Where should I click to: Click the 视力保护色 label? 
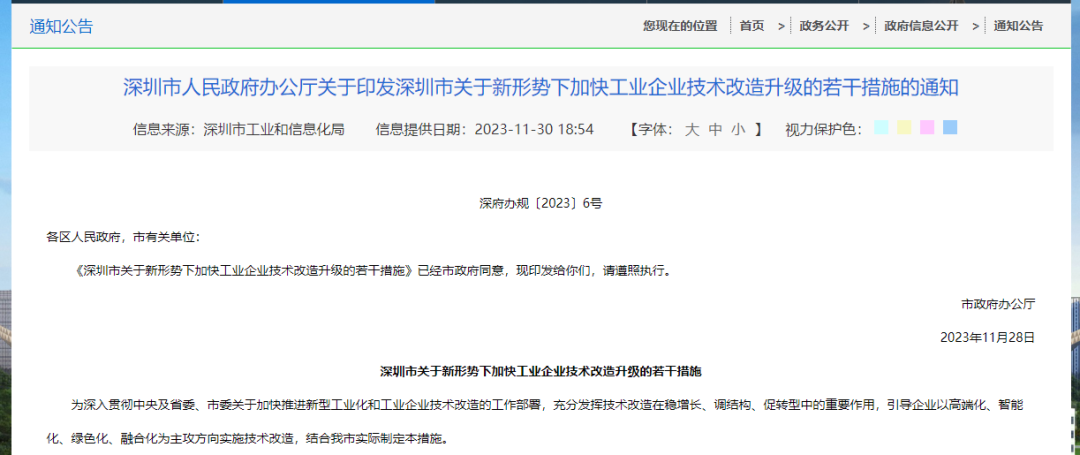pos(824,129)
